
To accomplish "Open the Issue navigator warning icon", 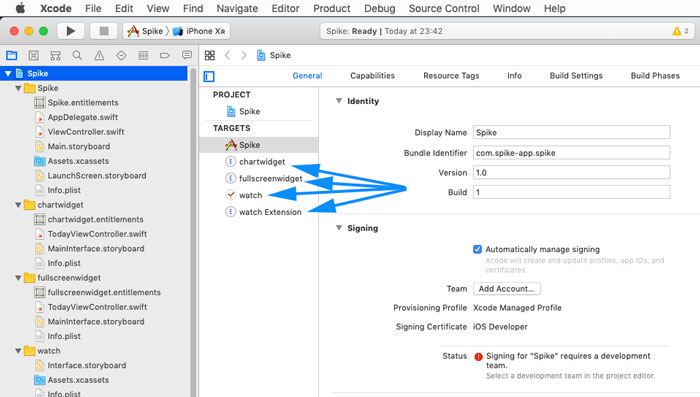I will point(99,55).
